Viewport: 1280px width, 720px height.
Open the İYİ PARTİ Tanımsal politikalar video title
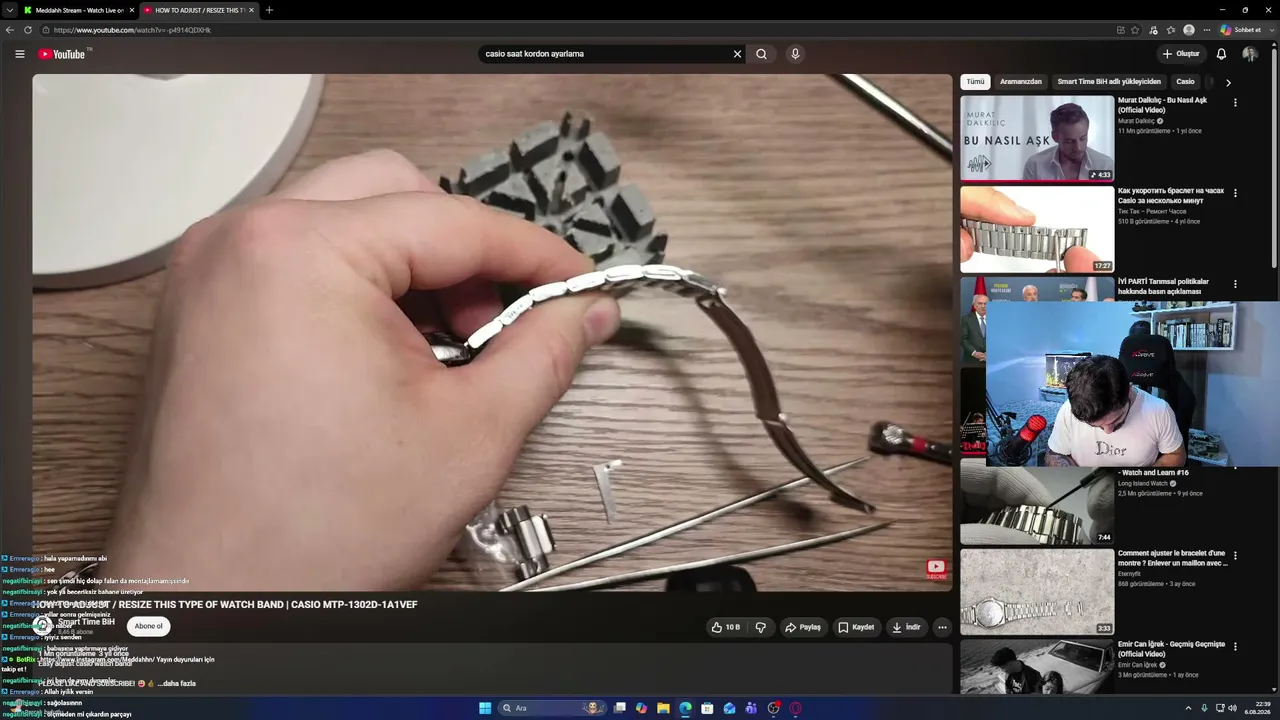[1163, 287]
